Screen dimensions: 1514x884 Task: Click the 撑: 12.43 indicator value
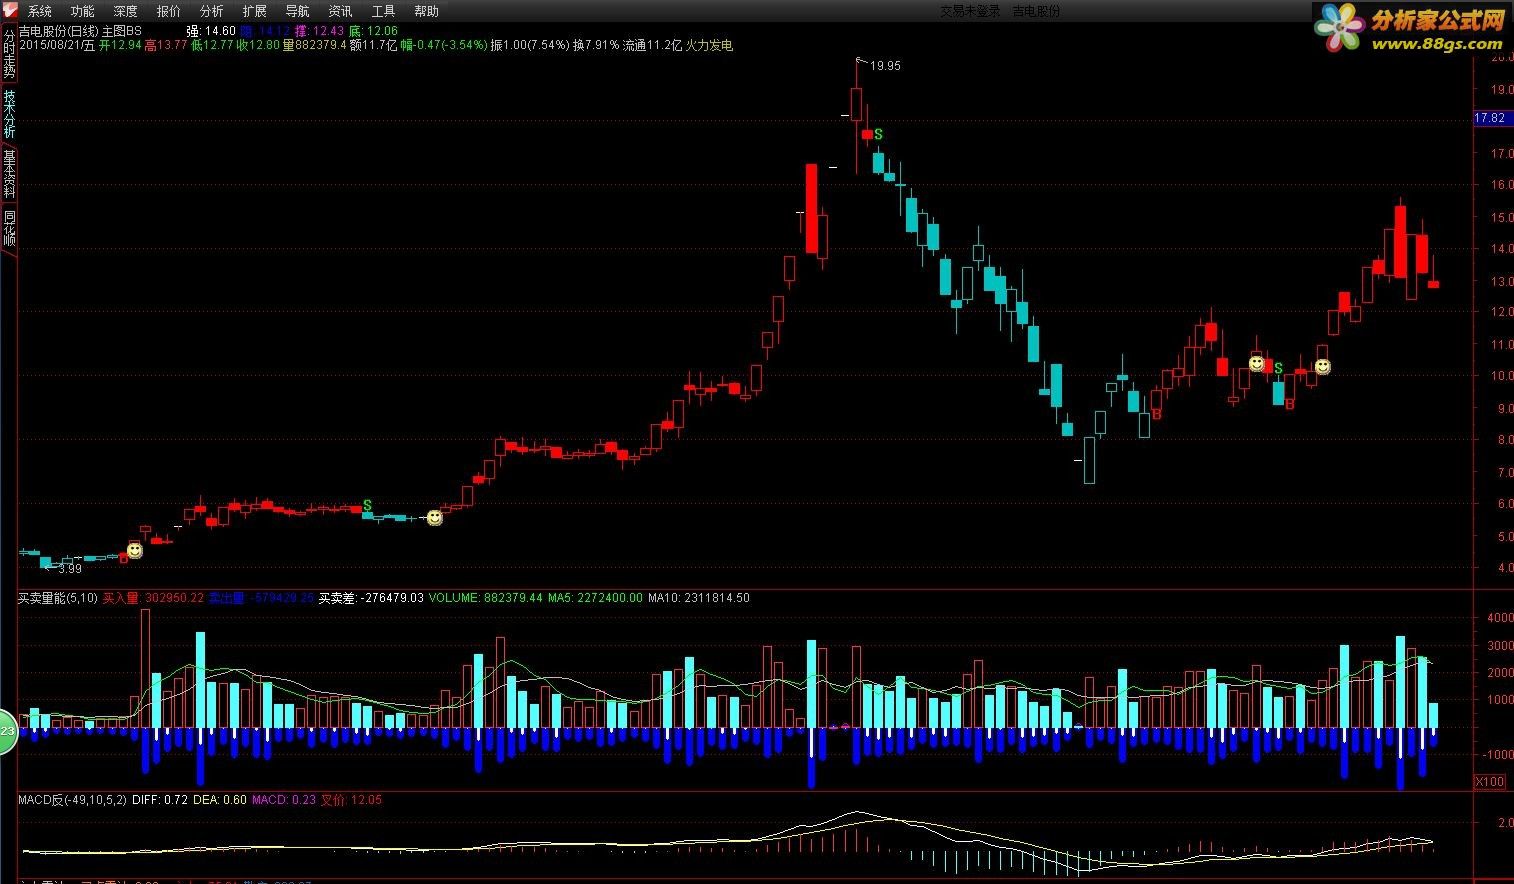(319, 32)
